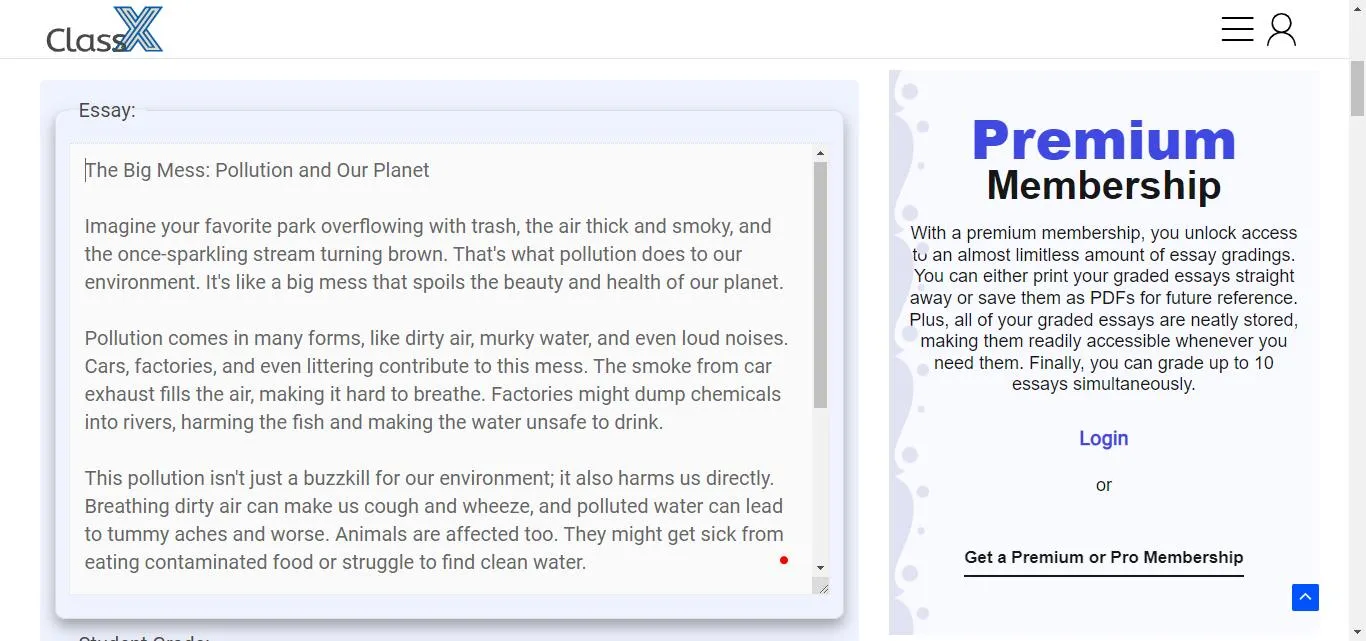Follow the Login link
Screen dimensions: 1366x641
(1103, 438)
